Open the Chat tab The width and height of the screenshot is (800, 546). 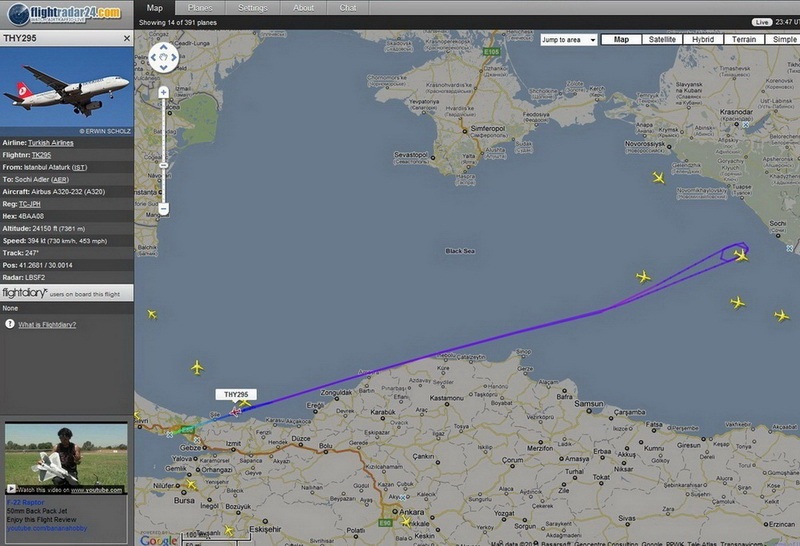(x=348, y=8)
